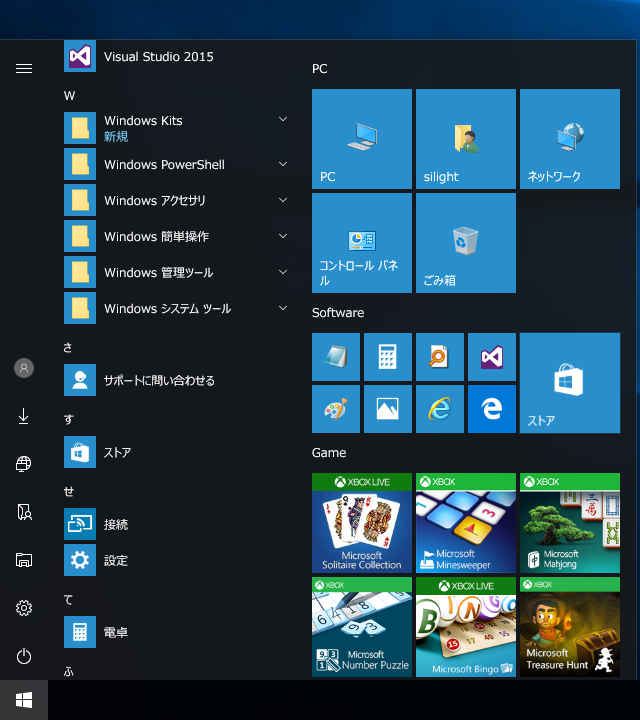Click the せ letter index header

(69, 491)
